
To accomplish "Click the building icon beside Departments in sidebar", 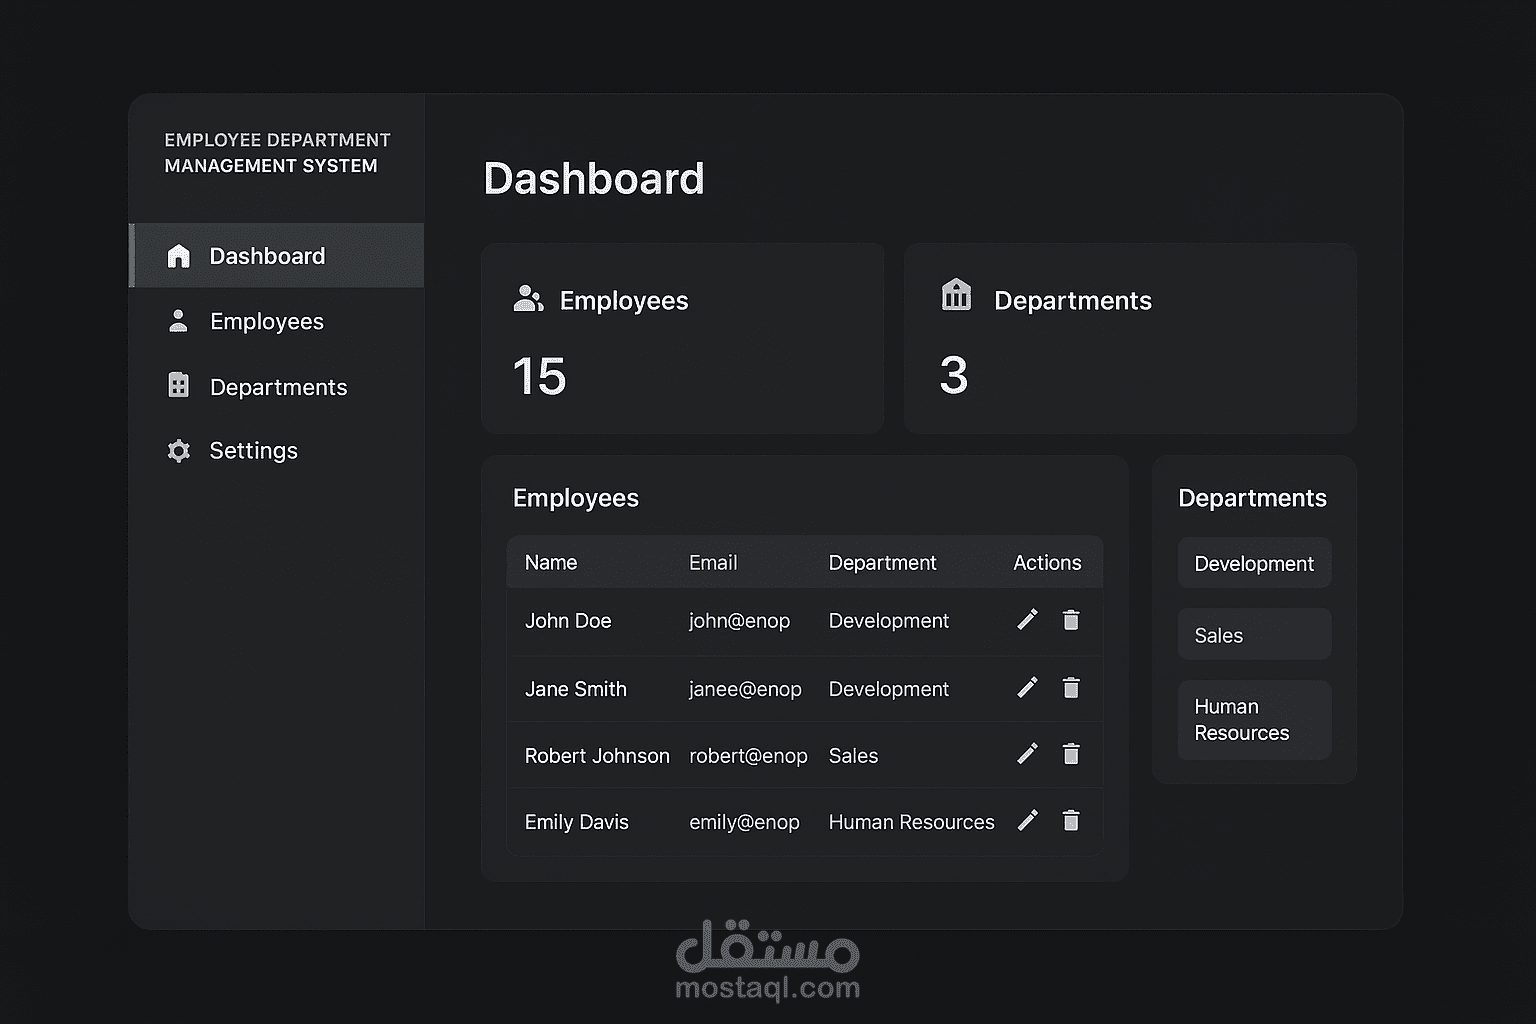I will [x=178, y=386].
